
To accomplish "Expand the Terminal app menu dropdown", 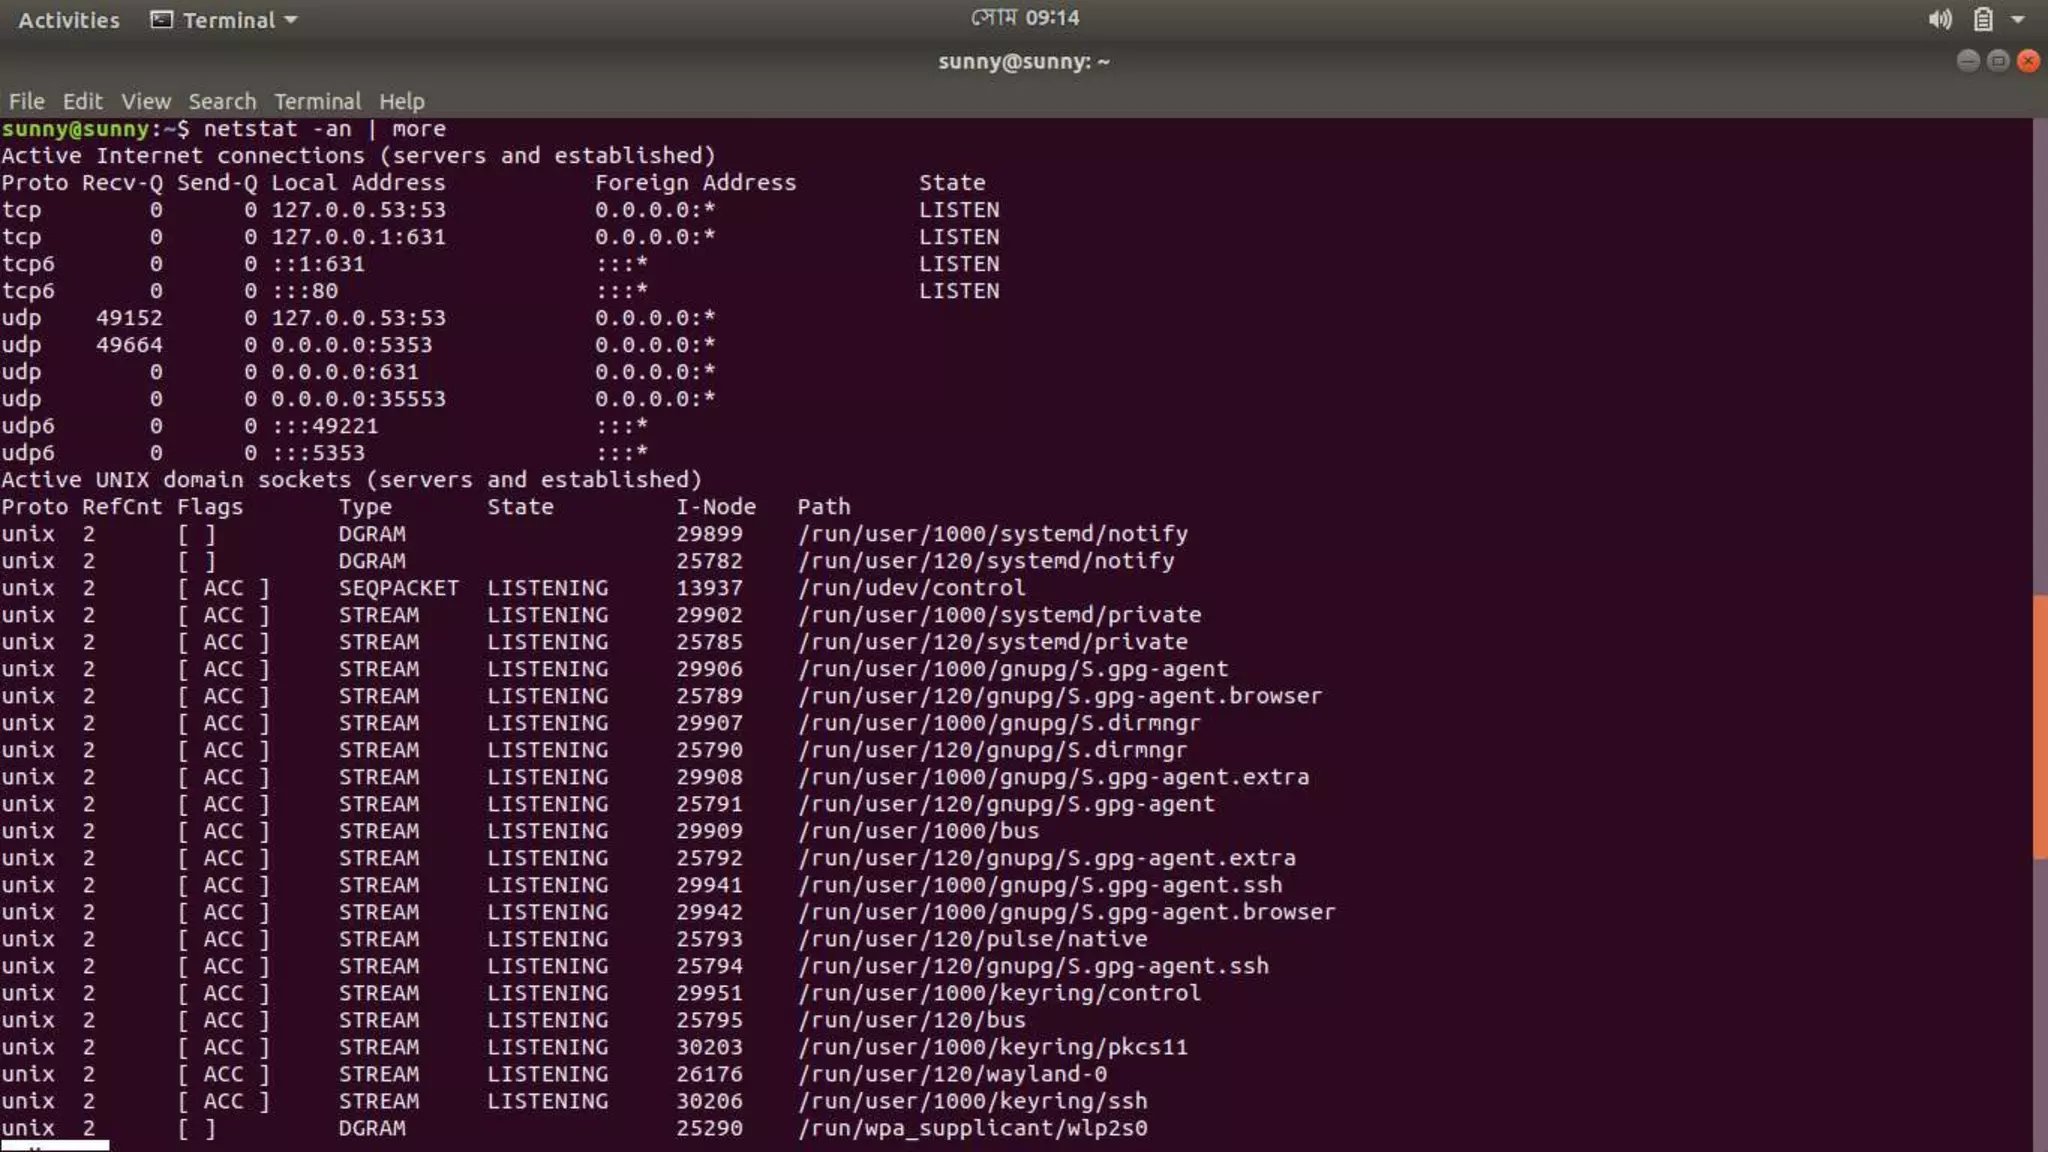I will 290,20.
